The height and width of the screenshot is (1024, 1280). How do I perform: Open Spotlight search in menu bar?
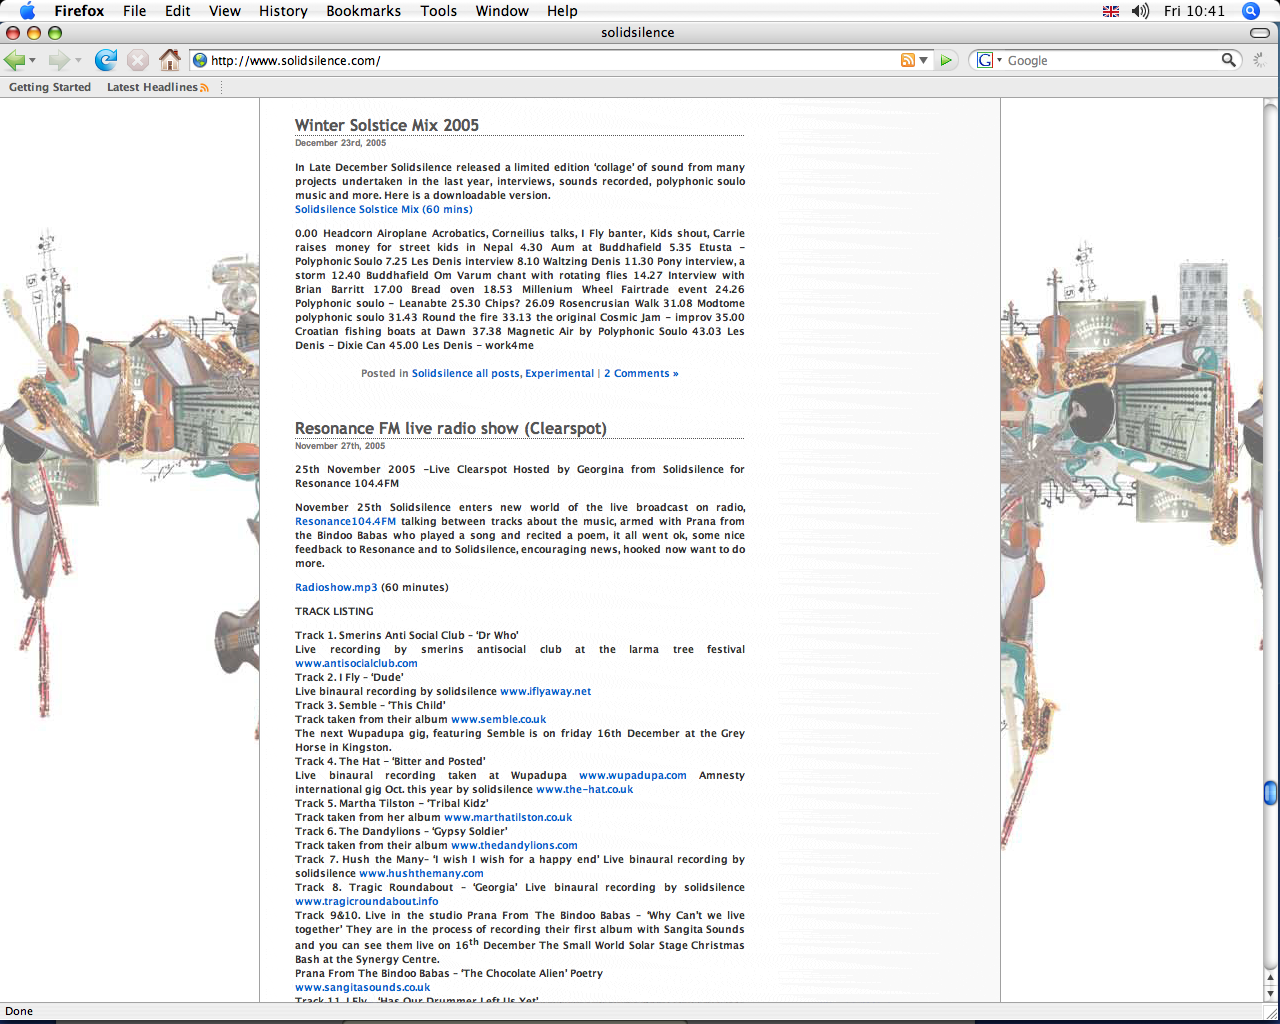pos(1250,11)
